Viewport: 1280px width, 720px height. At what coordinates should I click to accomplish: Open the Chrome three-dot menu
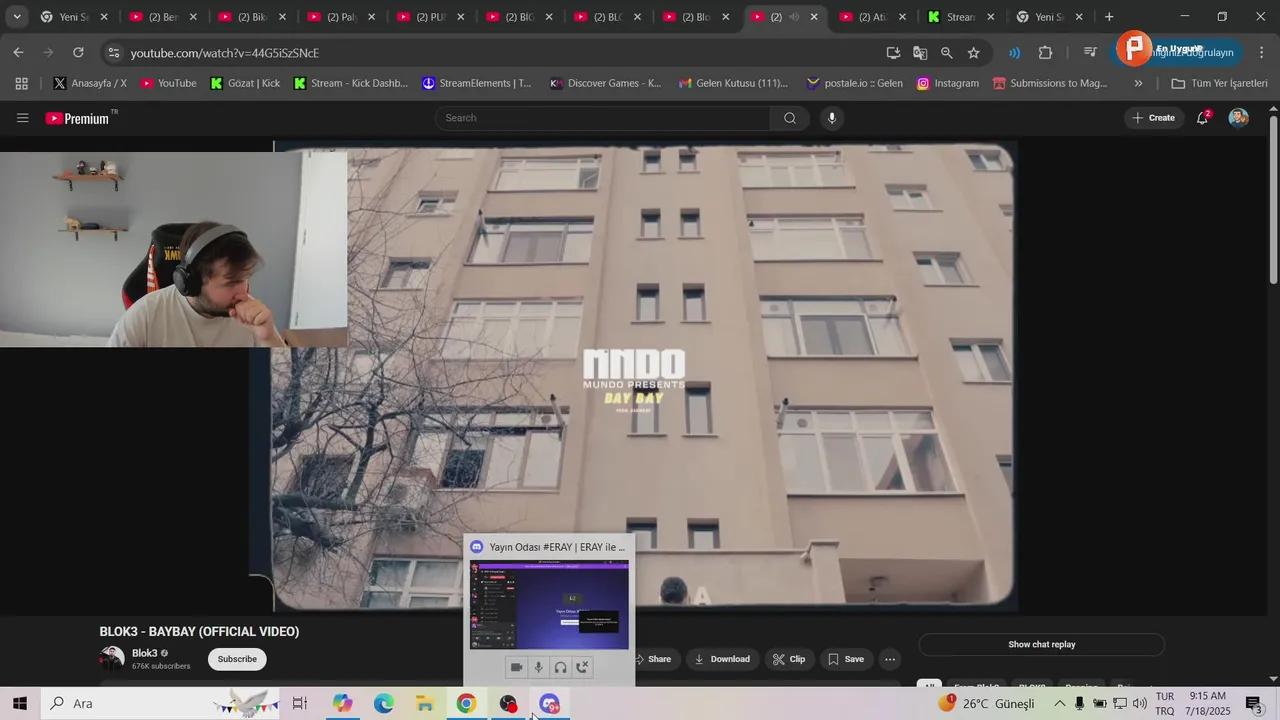(1262, 52)
